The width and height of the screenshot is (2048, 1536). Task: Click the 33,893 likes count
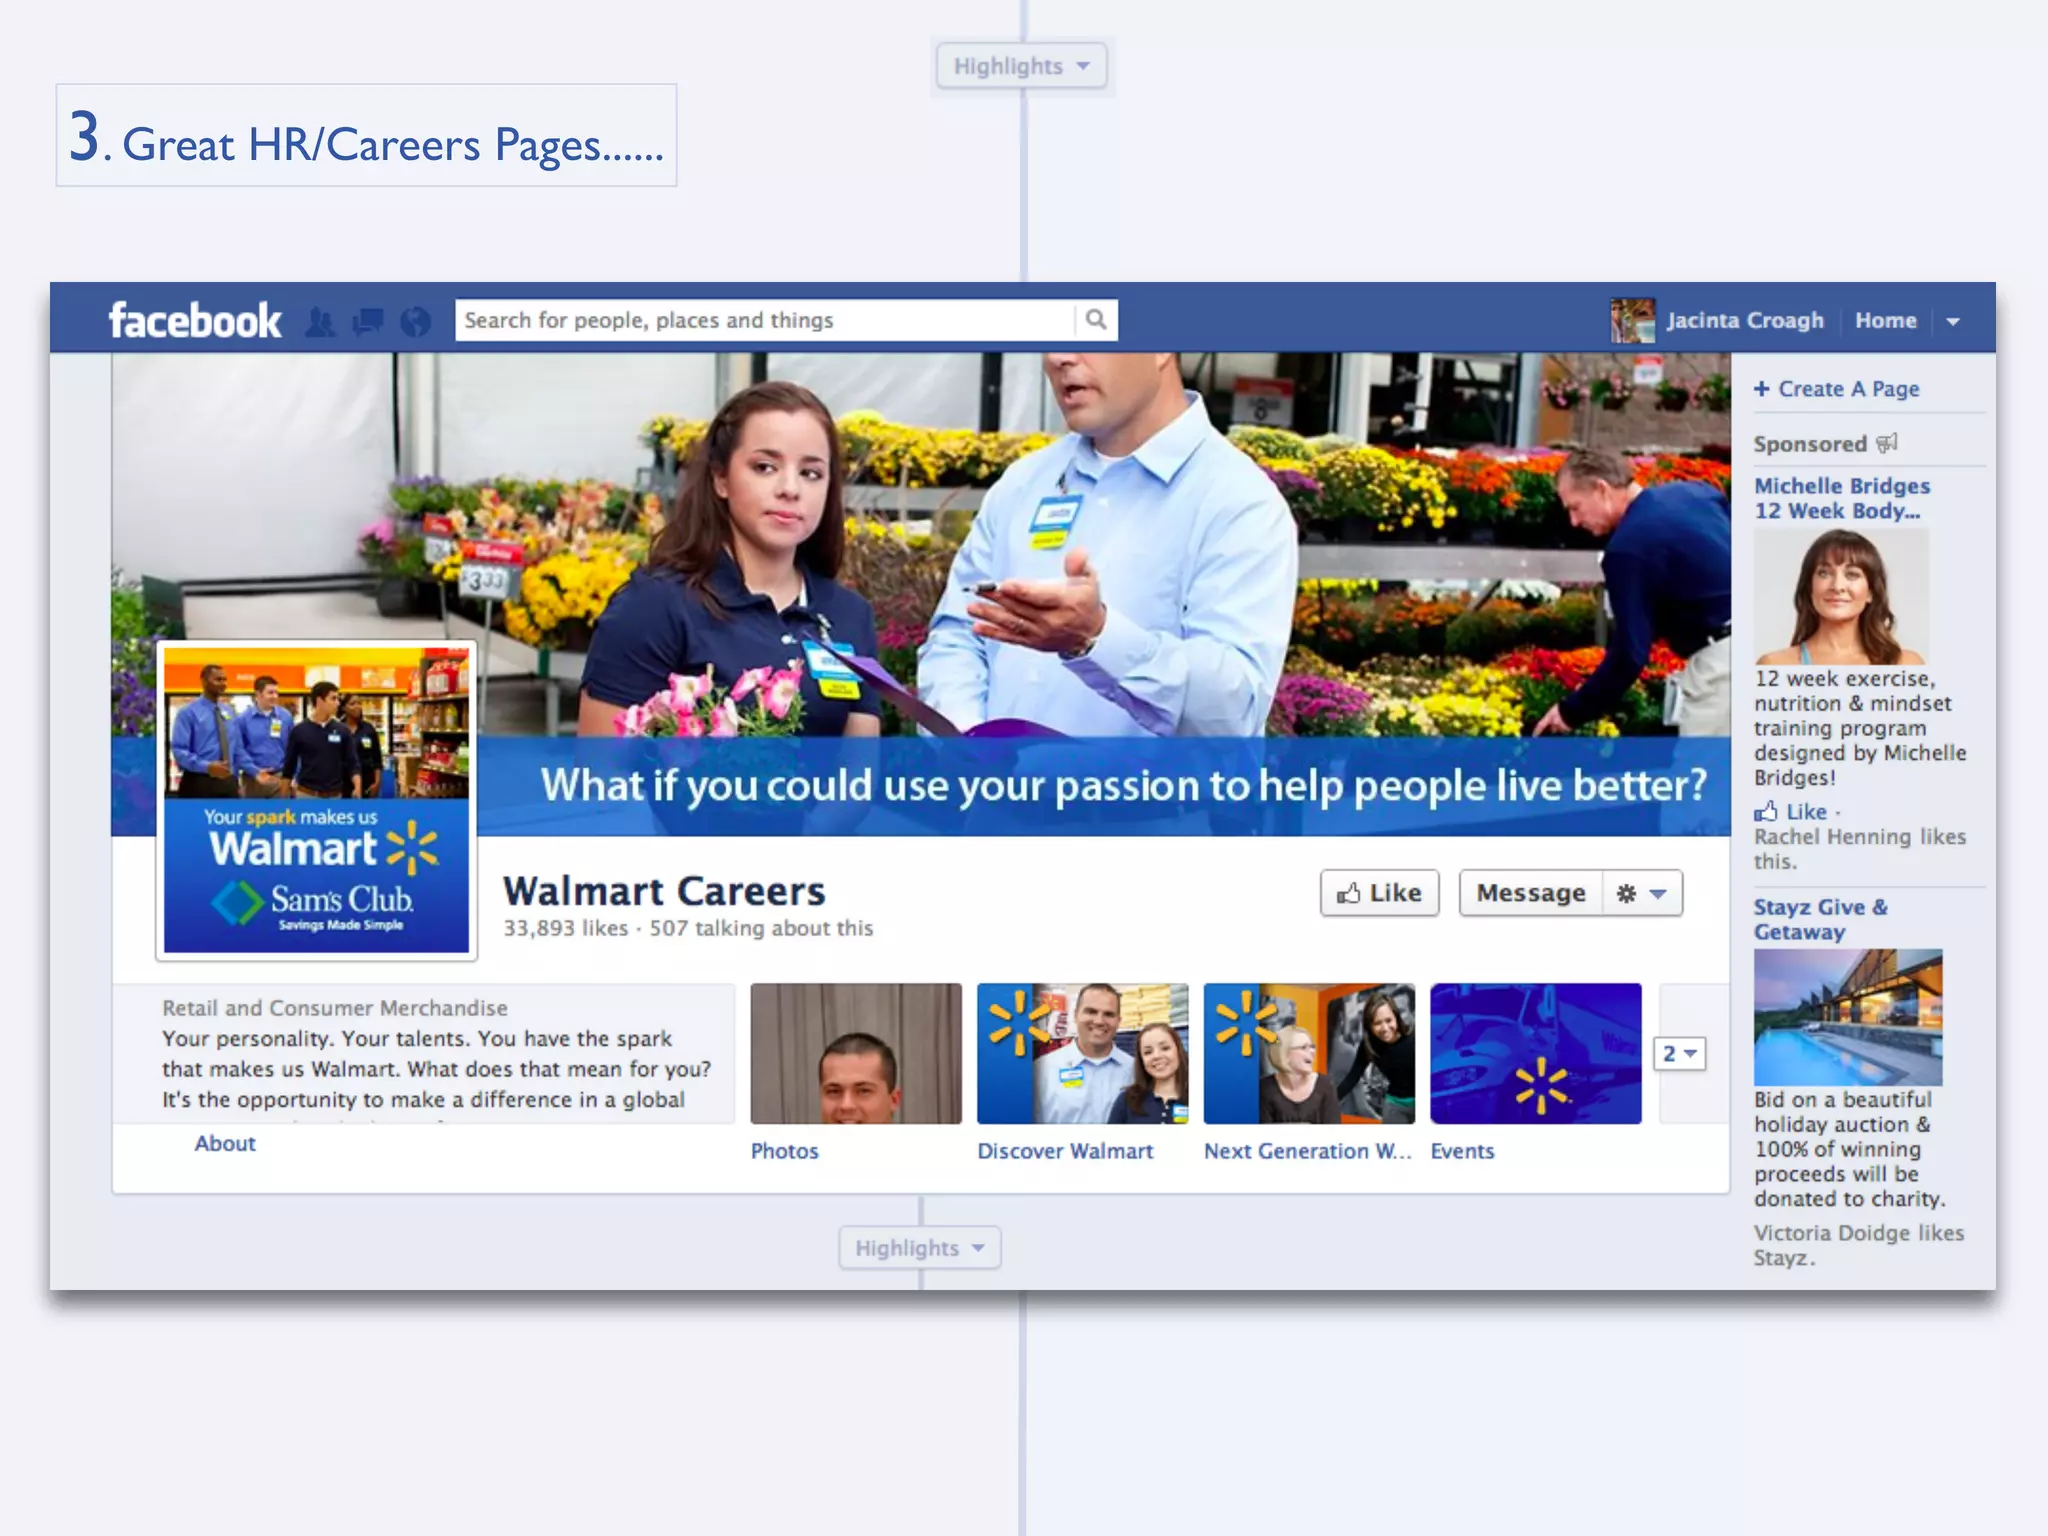click(x=565, y=928)
